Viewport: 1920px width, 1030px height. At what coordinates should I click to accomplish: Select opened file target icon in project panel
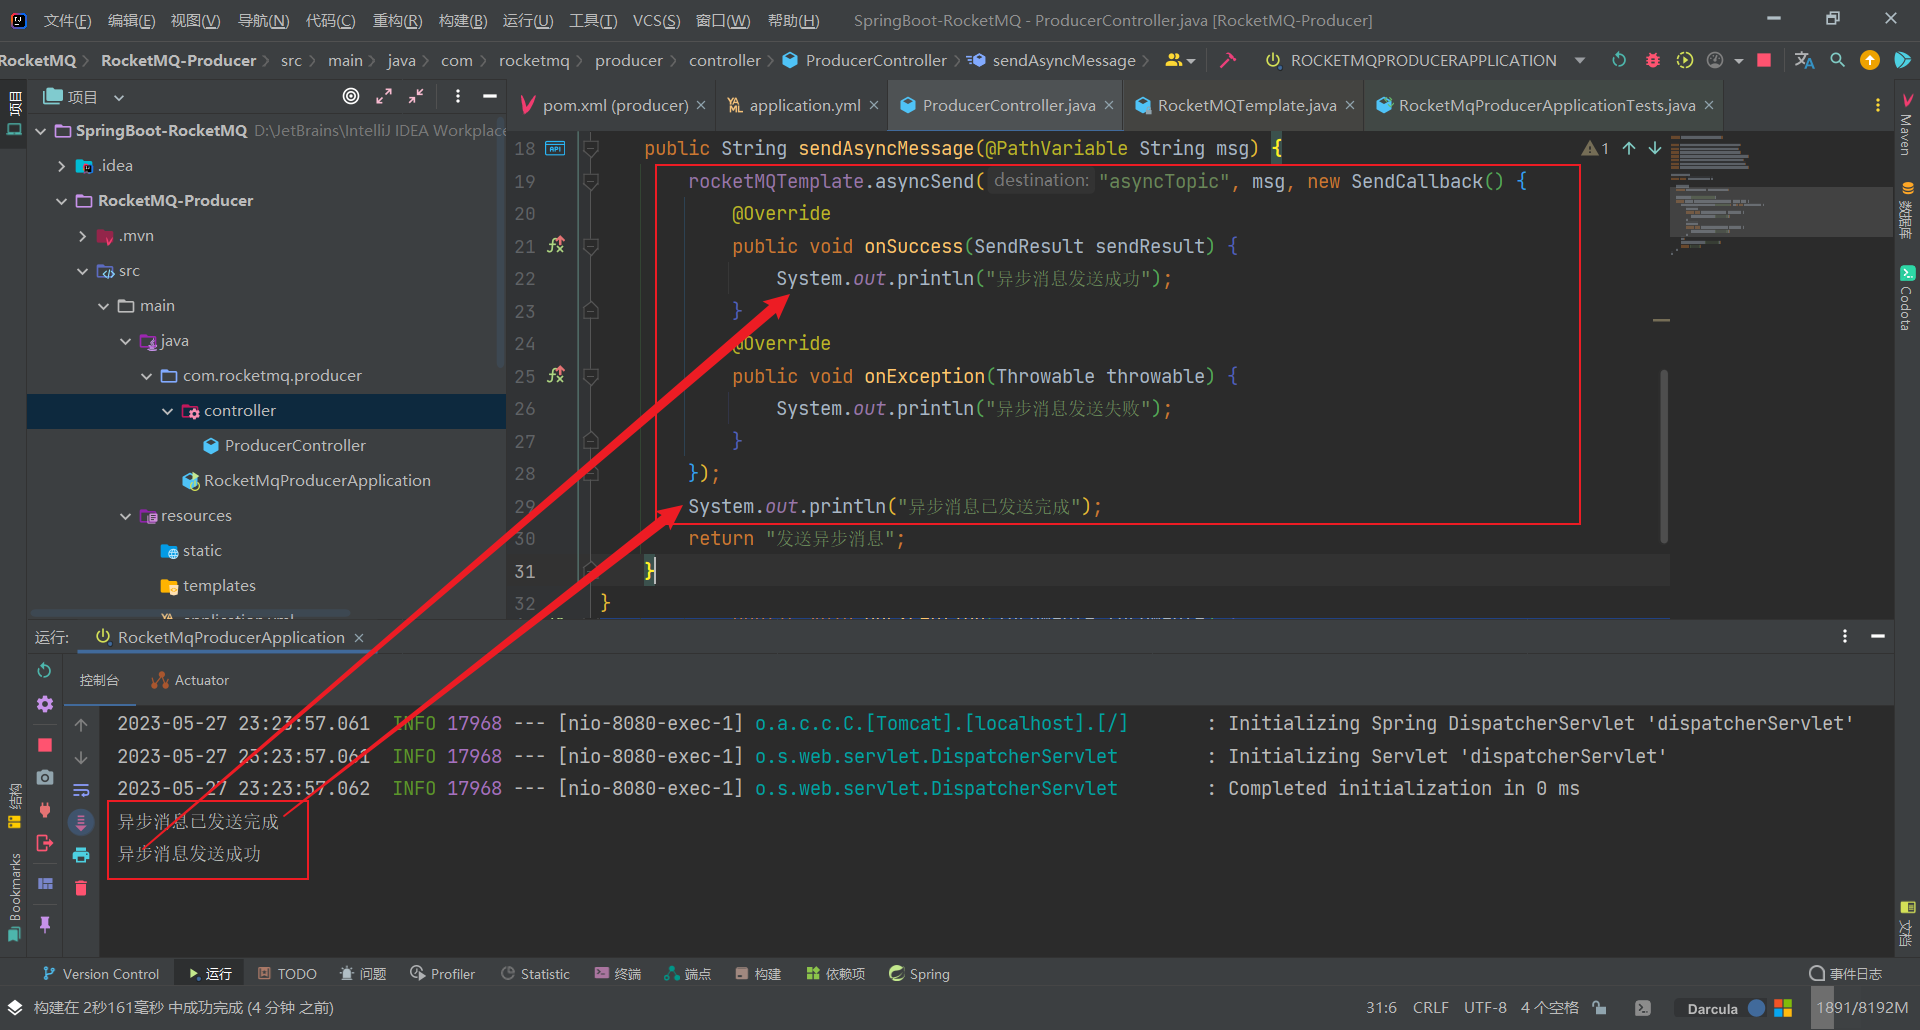(351, 96)
